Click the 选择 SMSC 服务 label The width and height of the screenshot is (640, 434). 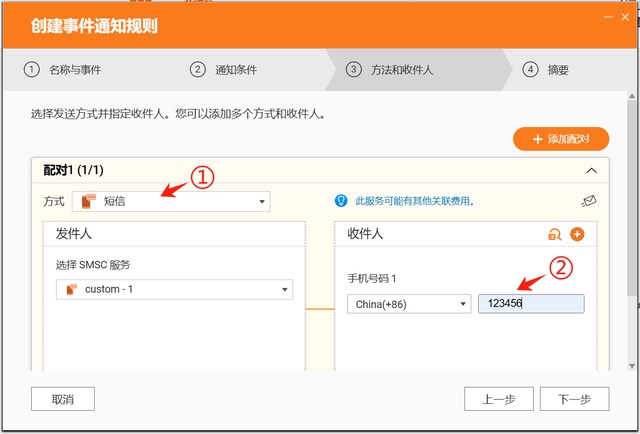[93, 265]
